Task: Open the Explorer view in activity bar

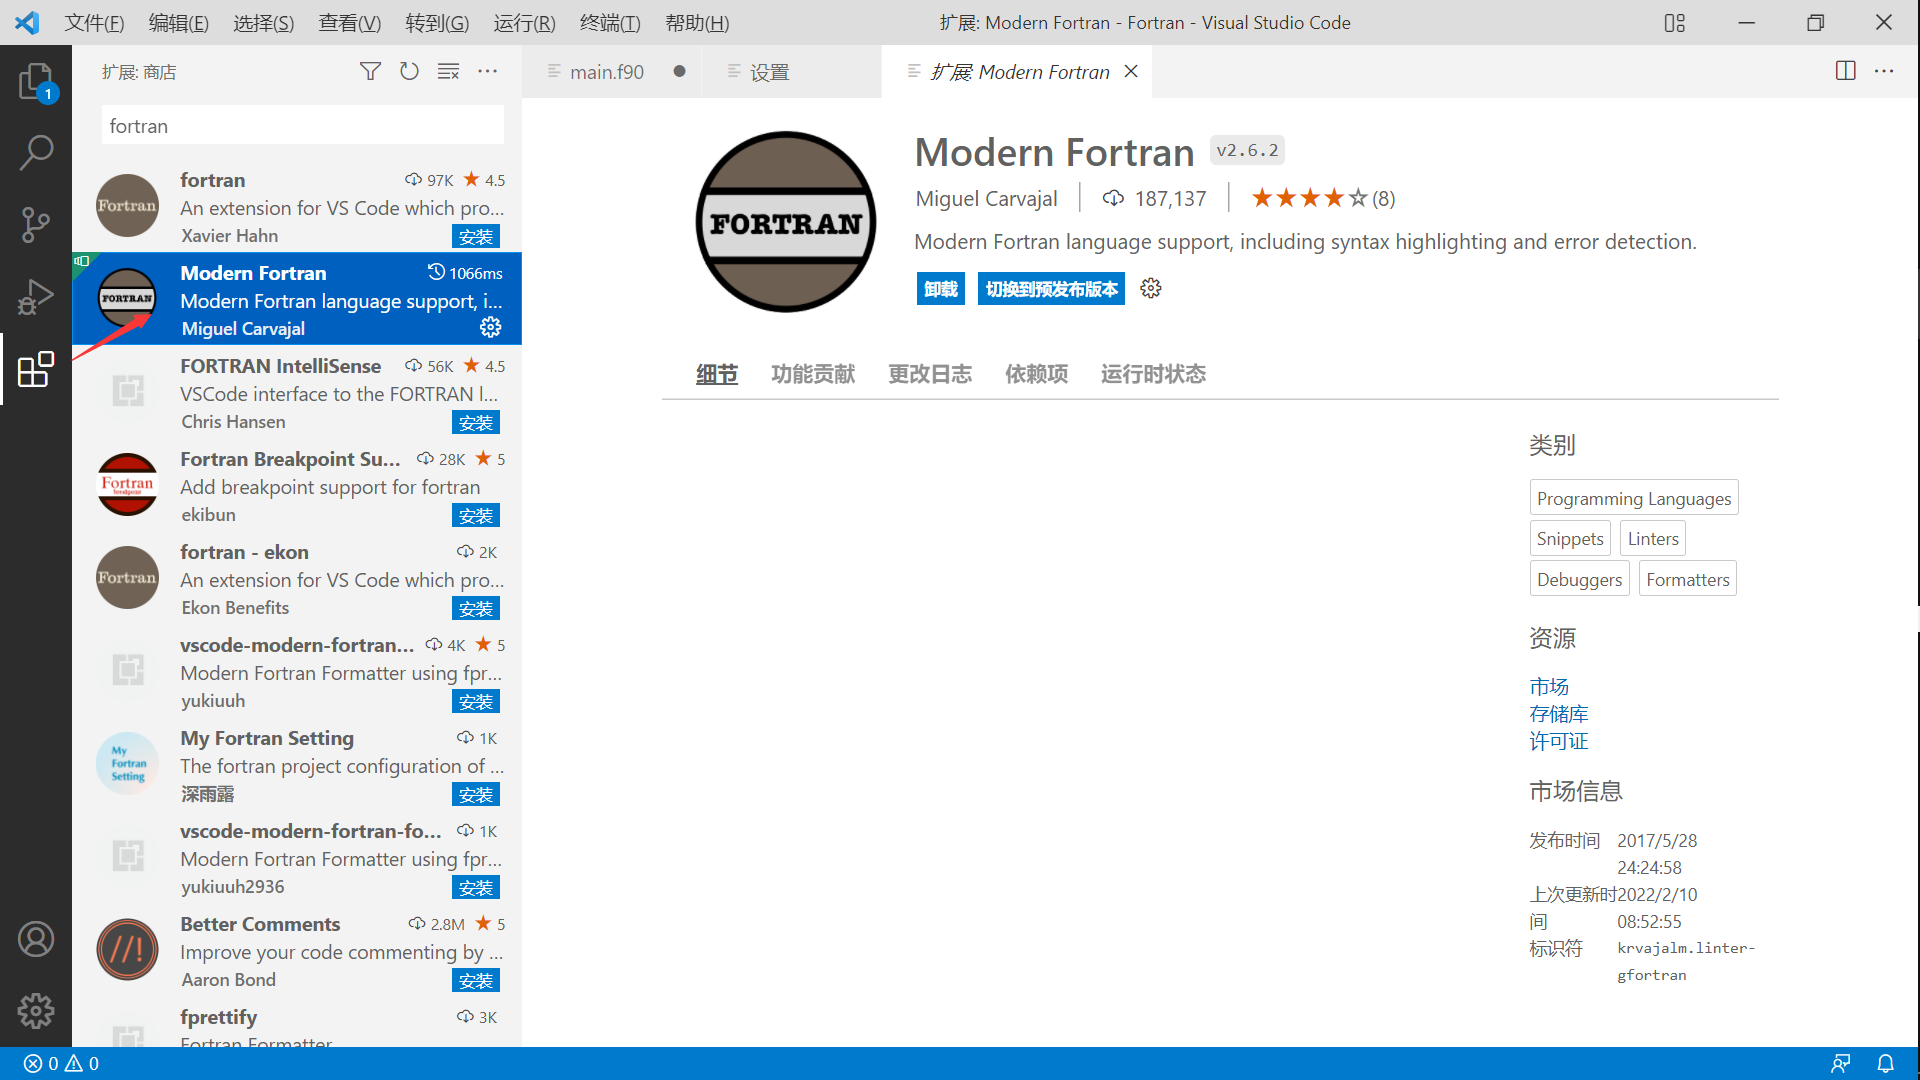Action: tap(36, 82)
